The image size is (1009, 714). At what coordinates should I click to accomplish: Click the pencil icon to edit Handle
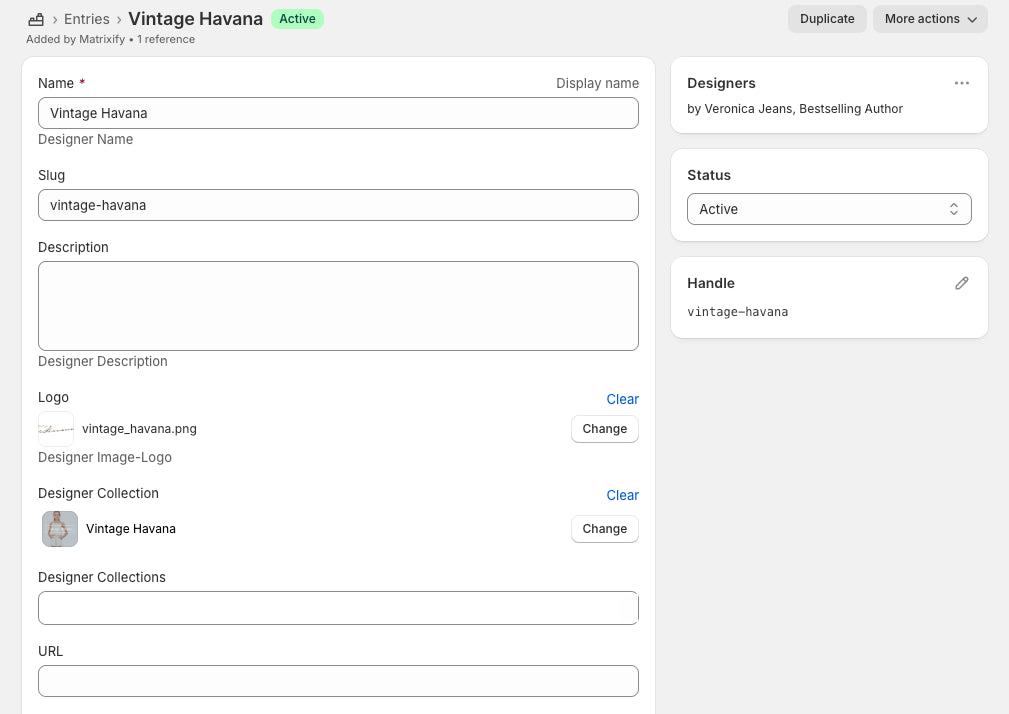click(961, 283)
